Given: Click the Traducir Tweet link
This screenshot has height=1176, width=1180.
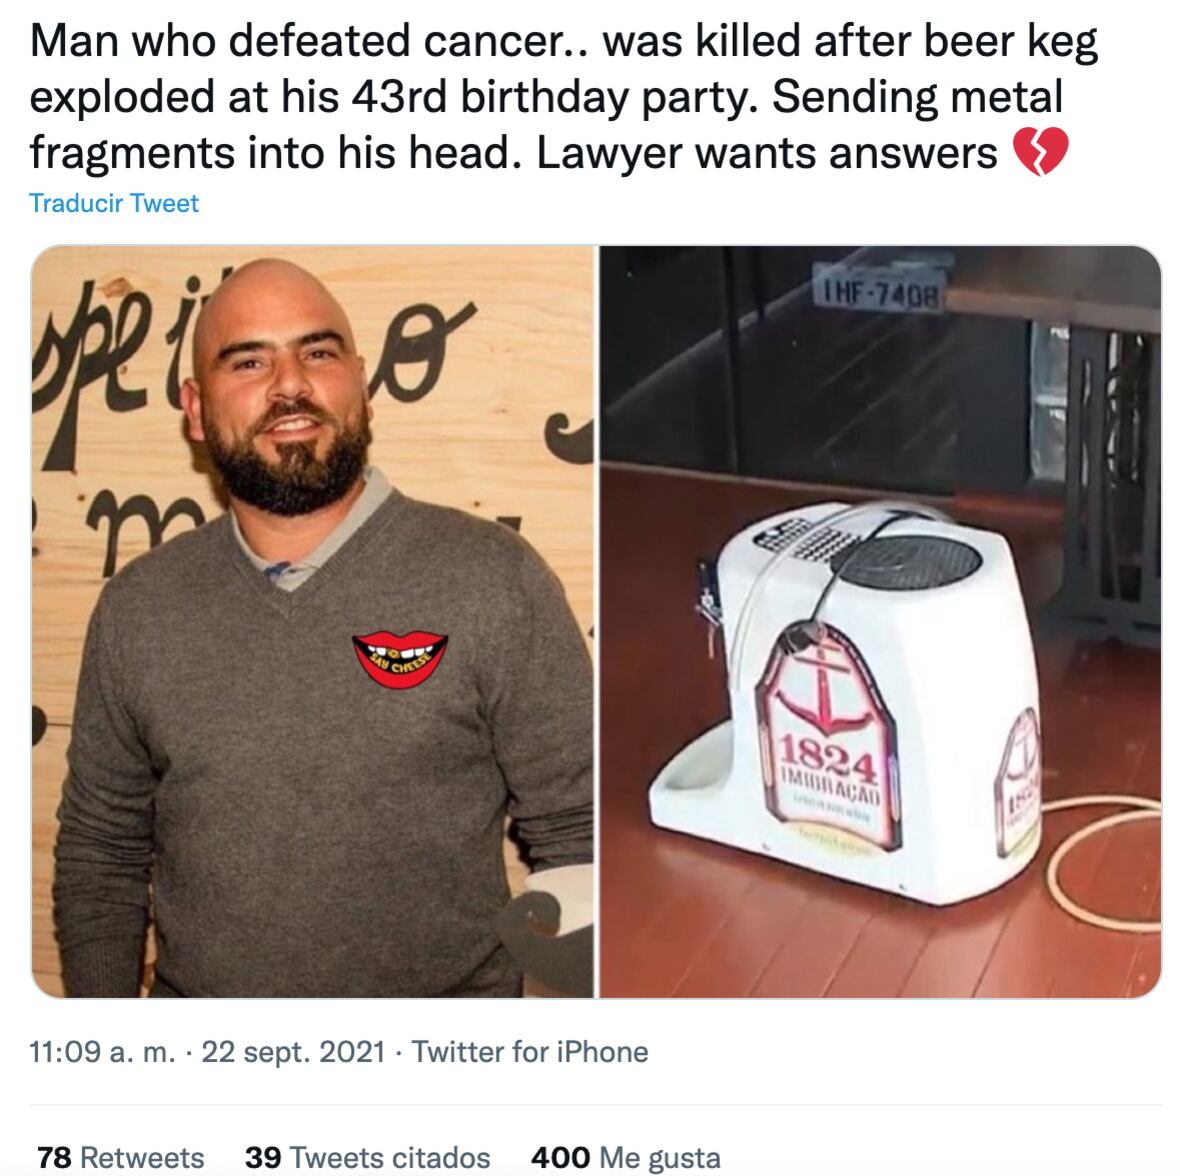Looking at the screenshot, I should tap(114, 203).
